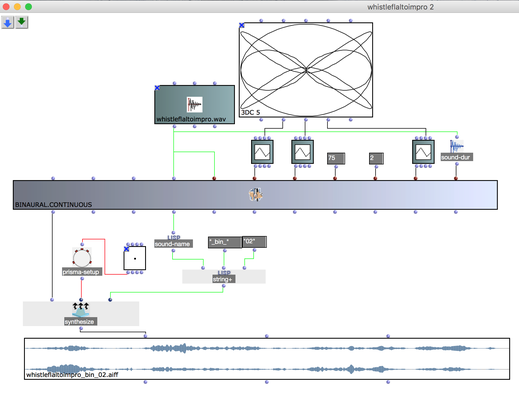Toggle the lock on the small dot box
The width and height of the screenshot is (519, 396).
(126, 249)
